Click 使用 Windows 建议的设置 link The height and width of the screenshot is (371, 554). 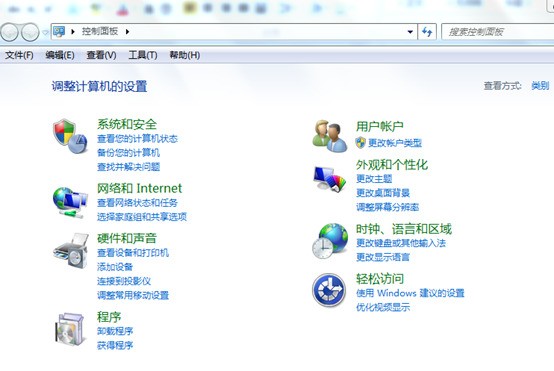pyautogui.click(x=410, y=293)
